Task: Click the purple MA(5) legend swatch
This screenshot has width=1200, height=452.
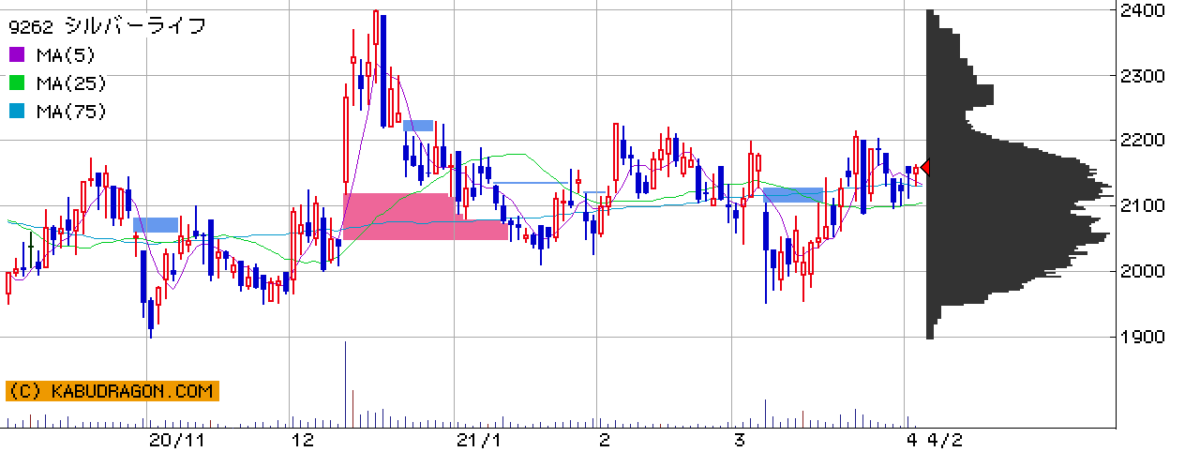Action: pos(18,55)
